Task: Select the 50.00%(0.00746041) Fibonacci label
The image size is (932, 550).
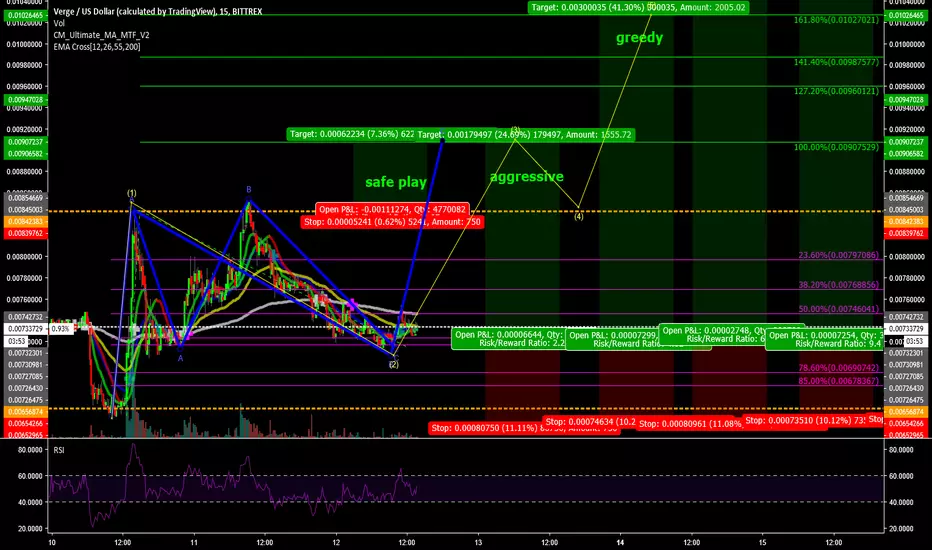Action: point(839,309)
